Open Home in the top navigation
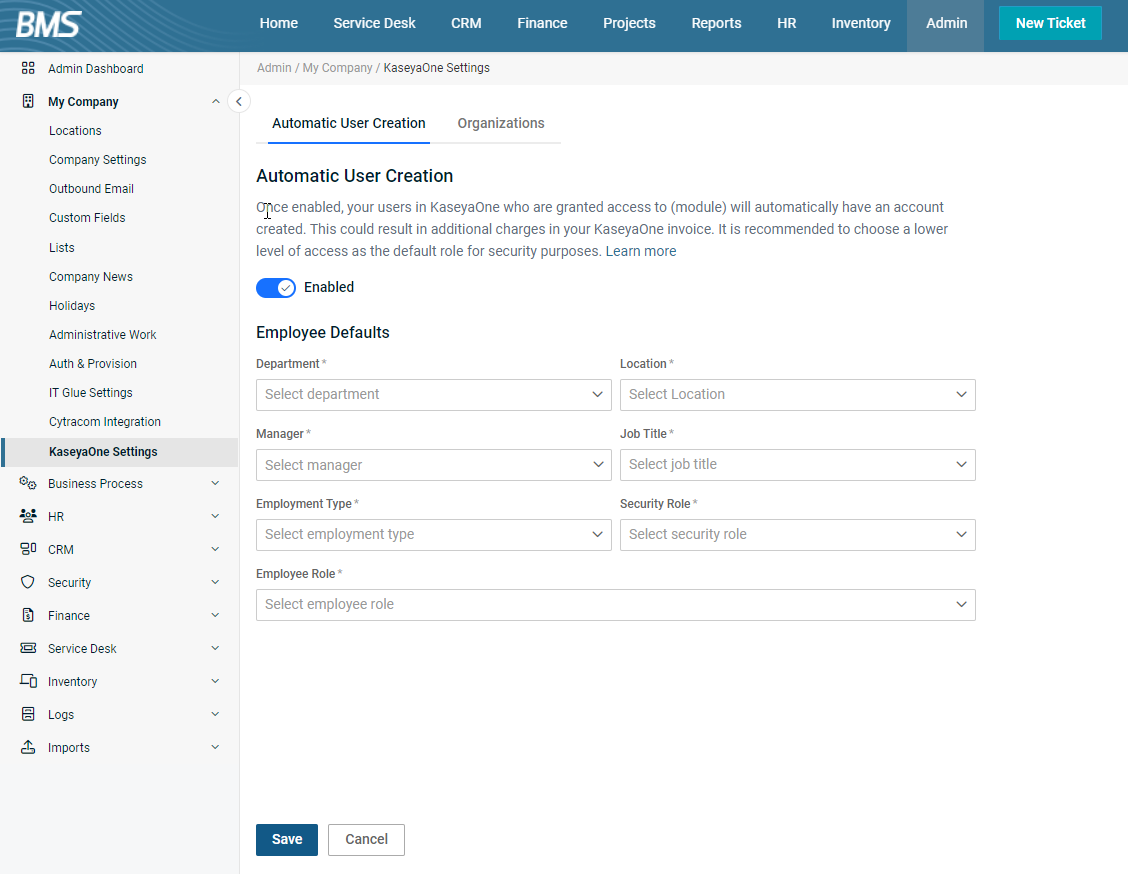This screenshot has width=1128, height=874. point(279,23)
